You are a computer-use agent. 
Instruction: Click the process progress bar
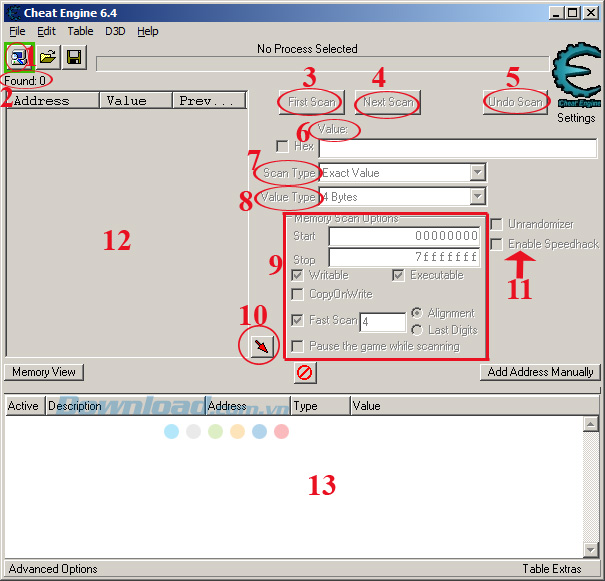coord(323,64)
